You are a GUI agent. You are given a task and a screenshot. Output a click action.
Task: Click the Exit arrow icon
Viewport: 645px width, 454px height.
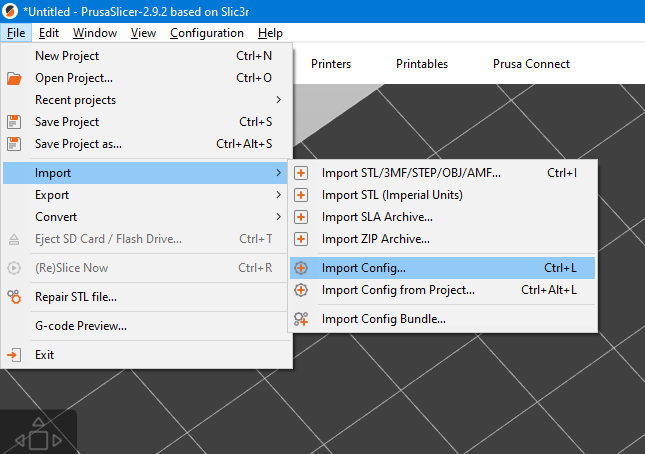coord(14,355)
